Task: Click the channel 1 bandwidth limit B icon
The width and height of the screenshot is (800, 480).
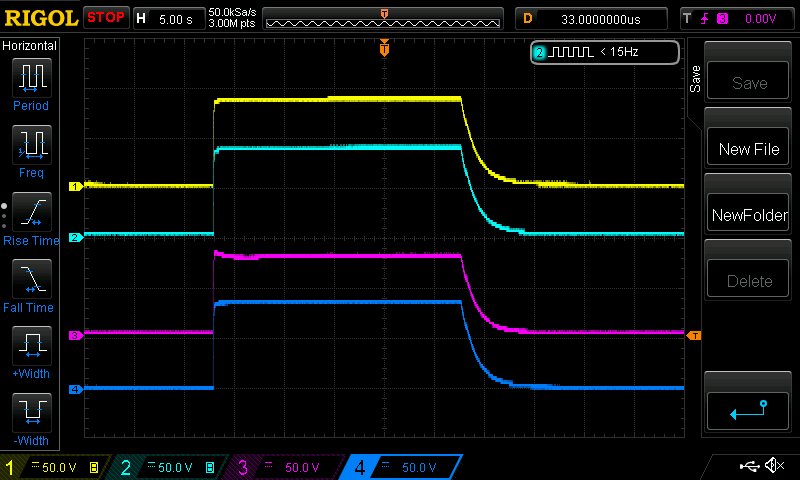Action: click(94, 467)
